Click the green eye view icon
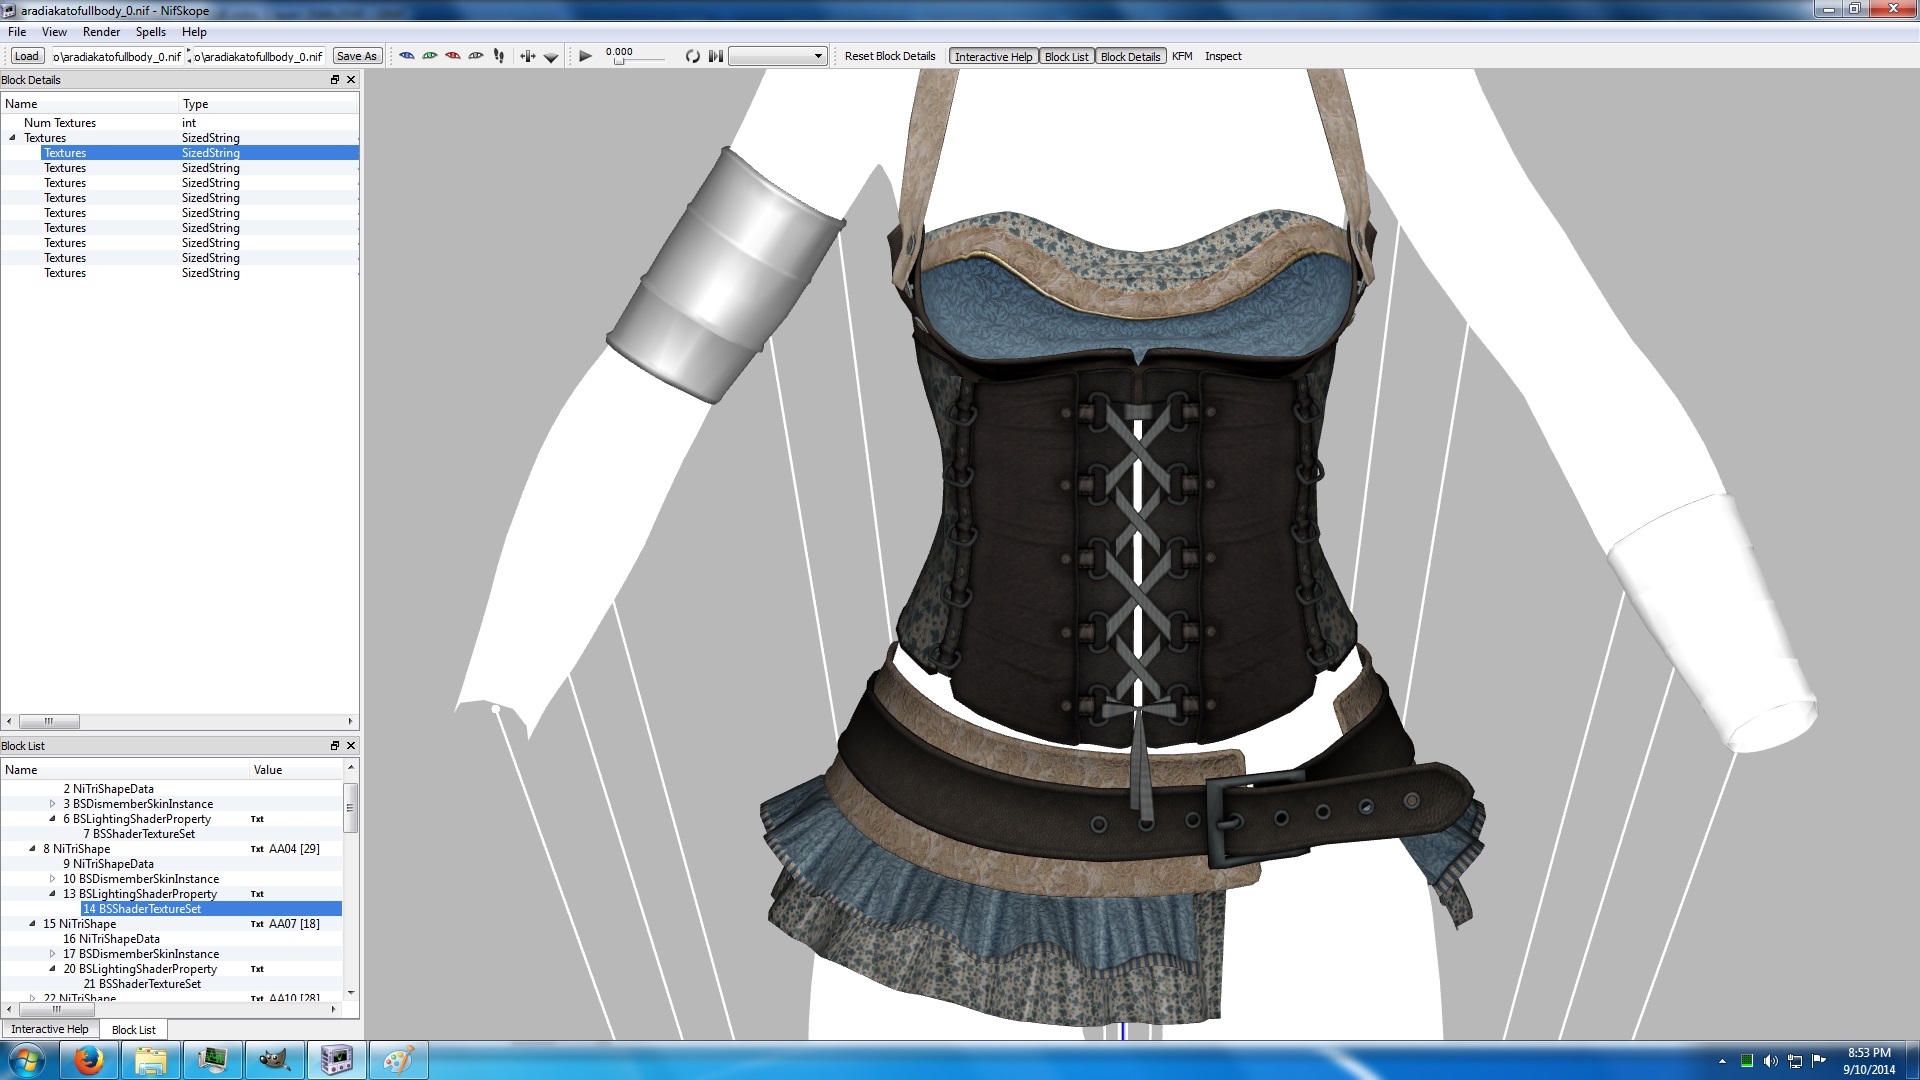The height and width of the screenshot is (1080, 1920). point(430,56)
